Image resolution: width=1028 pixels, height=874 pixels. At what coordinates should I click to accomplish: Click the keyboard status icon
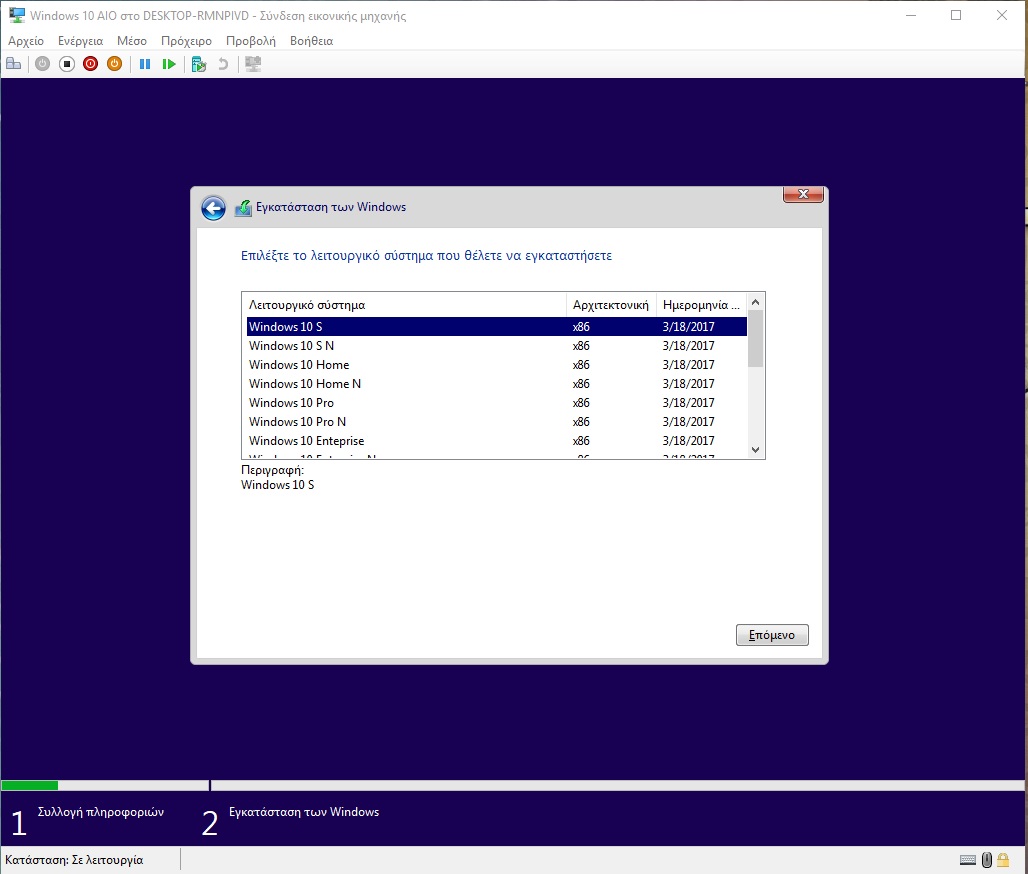968,860
